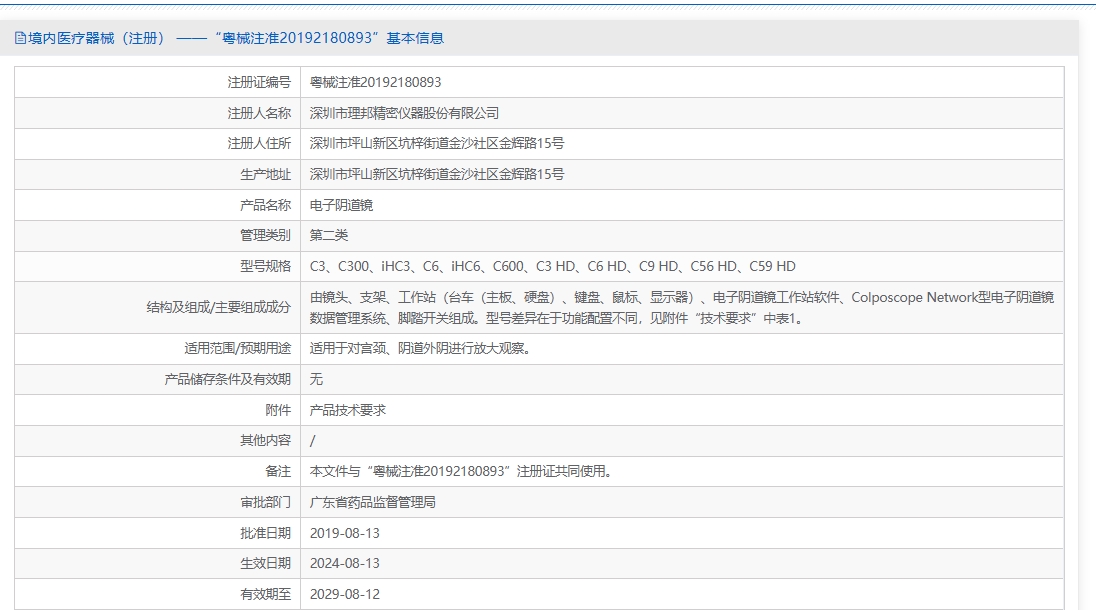Click the label 有效期至

pos(265,594)
